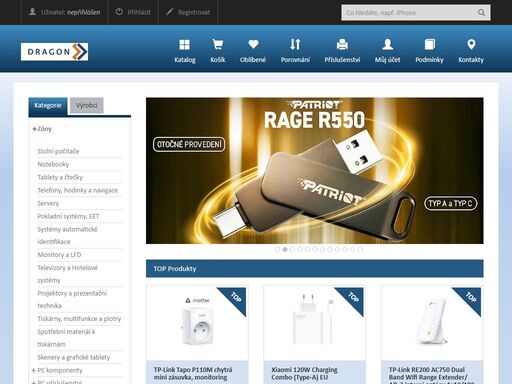Click the search input field
The image size is (512, 384).
pyautogui.click(x=410, y=13)
